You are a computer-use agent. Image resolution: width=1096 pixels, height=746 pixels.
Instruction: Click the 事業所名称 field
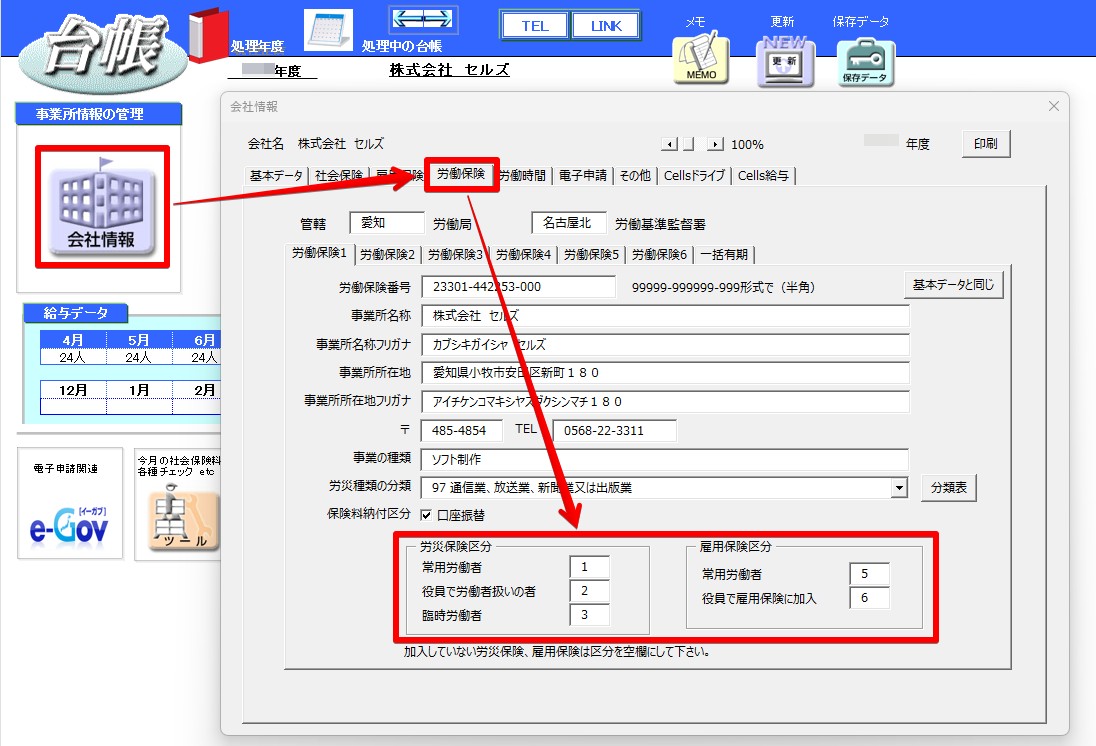665,316
